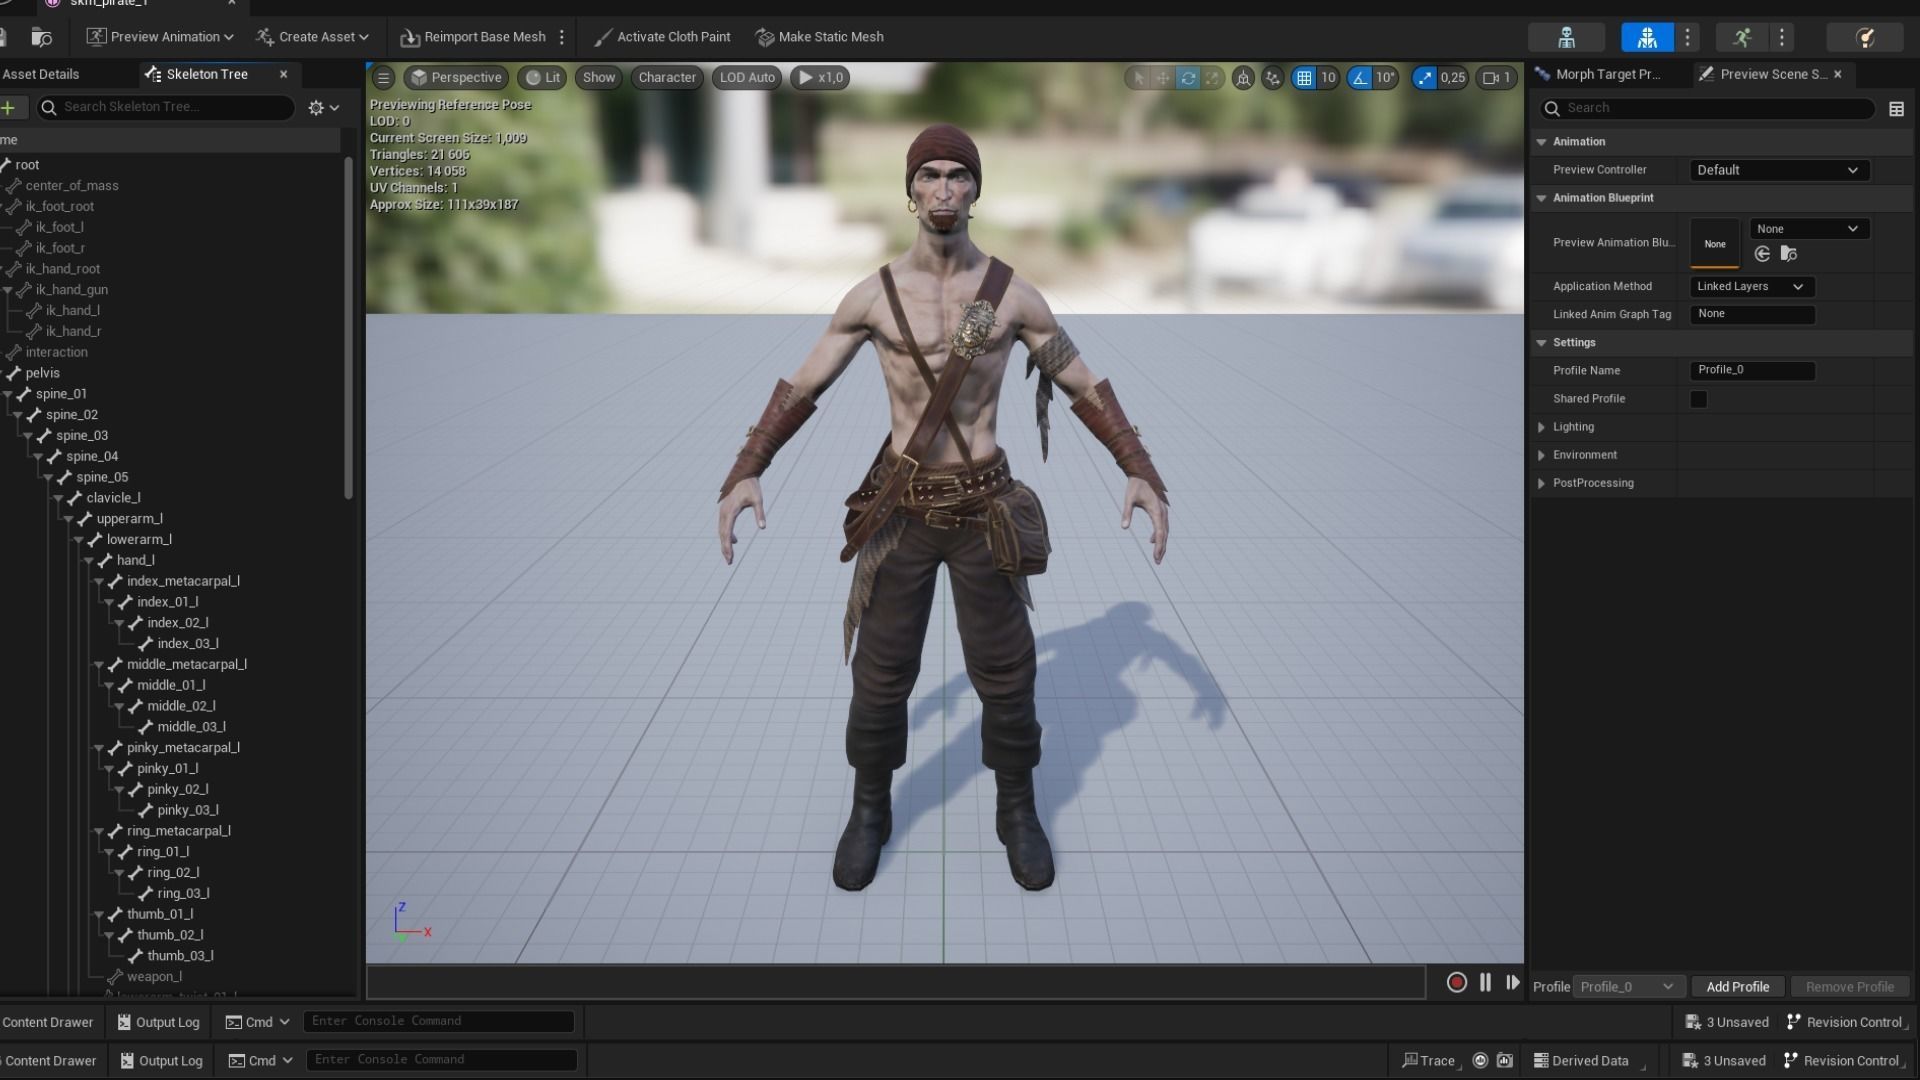
Task: Collapse the hand_l bone node
Action: pyautogui.click(x=89, y=561)
